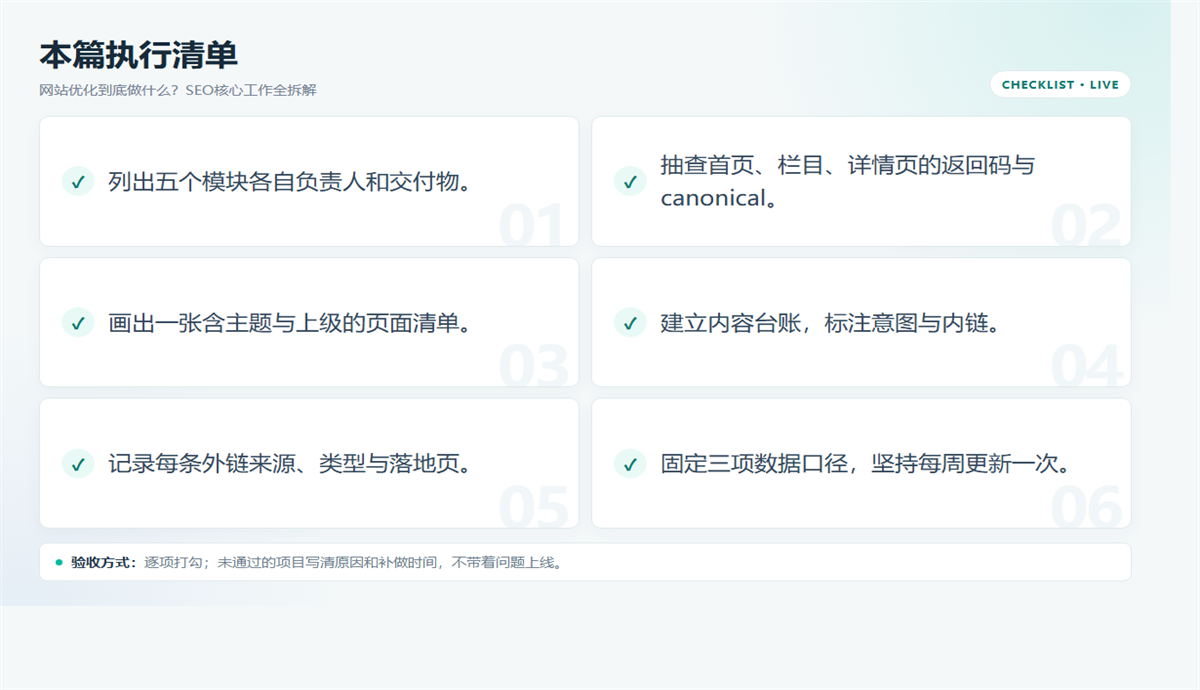The height and width of the screenshot is (690, 1200).
Task: Click the checkmark icon beside 列出五个模块各自负责人和交付物
Action: click(x=78, y=181)
